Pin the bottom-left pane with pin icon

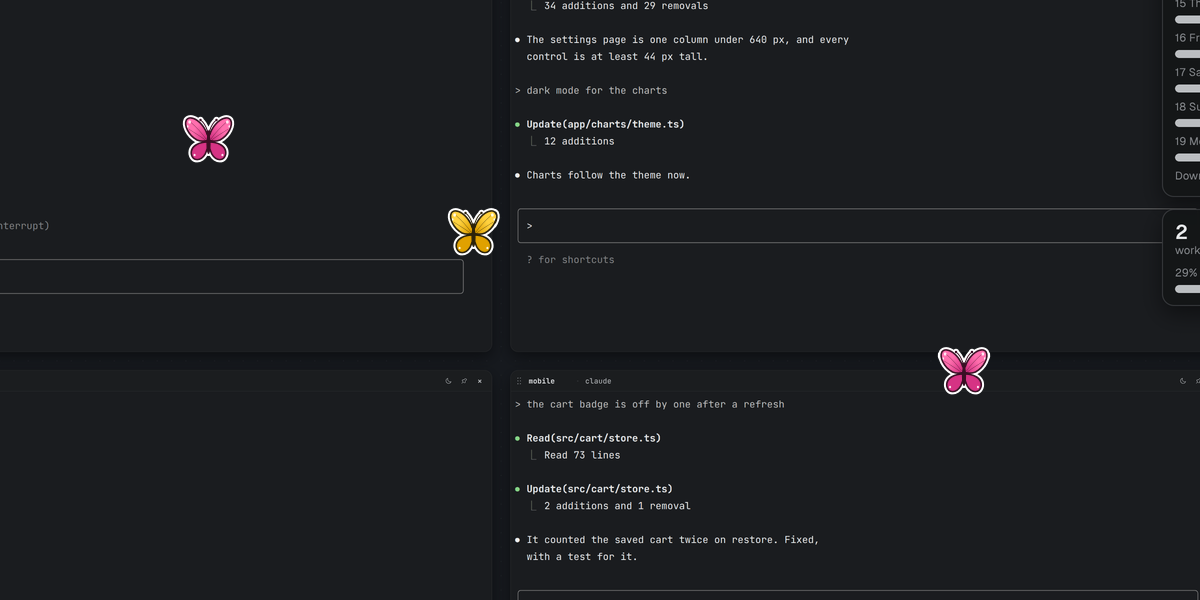coord(464,381)
